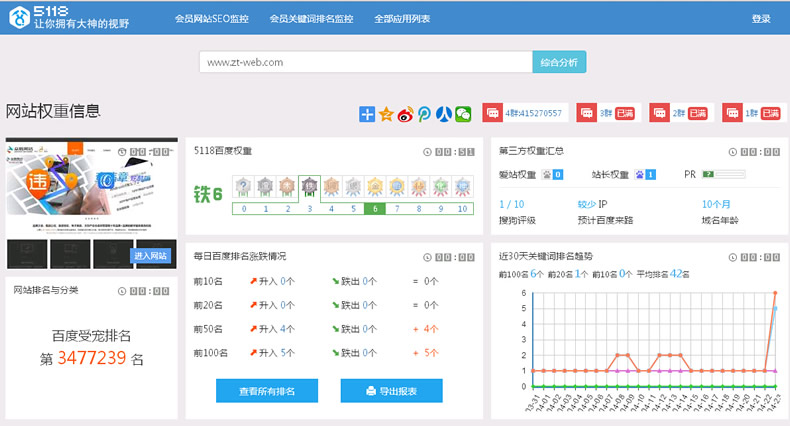790x426 pixels.
Task: Click the orange peak point on trend chart
Action: [x=775, y=293]
